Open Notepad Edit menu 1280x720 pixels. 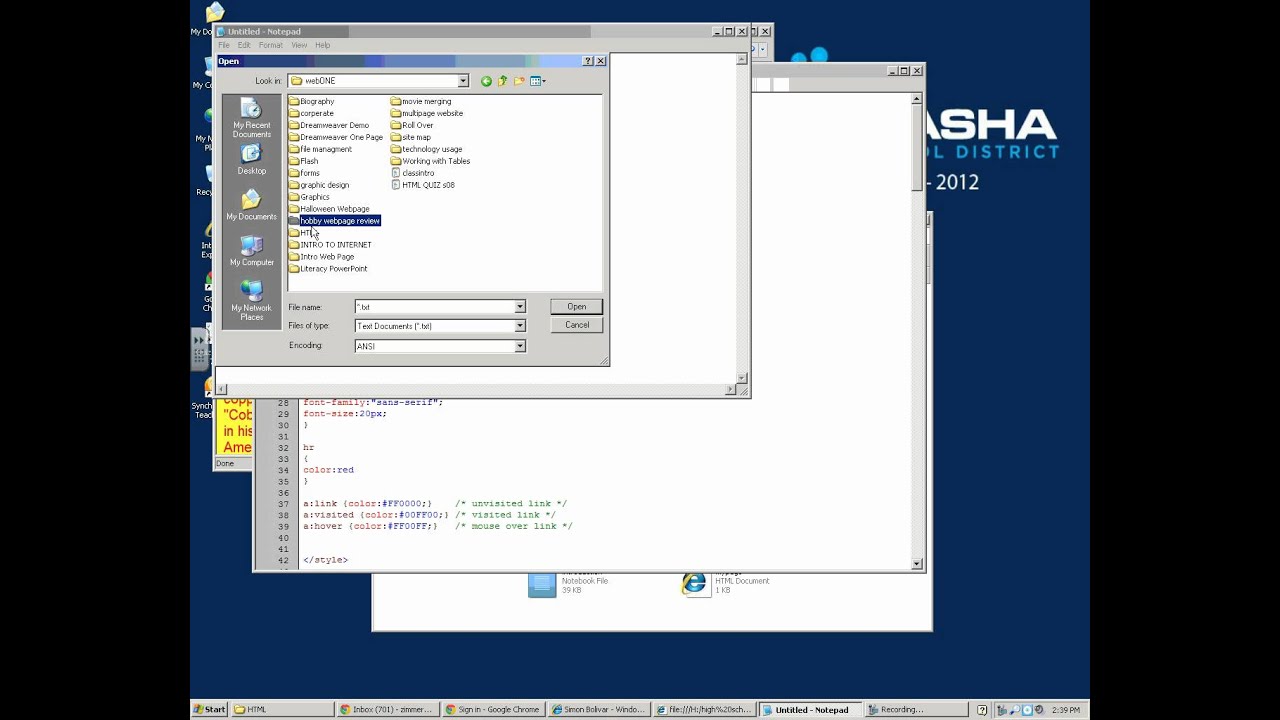pos(244,45)
